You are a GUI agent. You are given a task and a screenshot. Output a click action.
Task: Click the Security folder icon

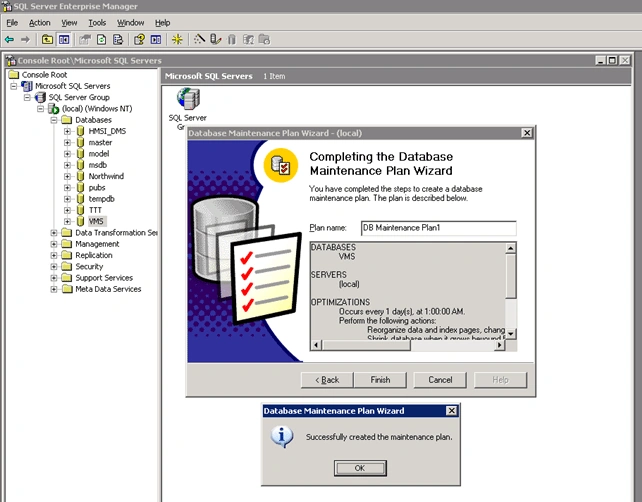point(67,267)
